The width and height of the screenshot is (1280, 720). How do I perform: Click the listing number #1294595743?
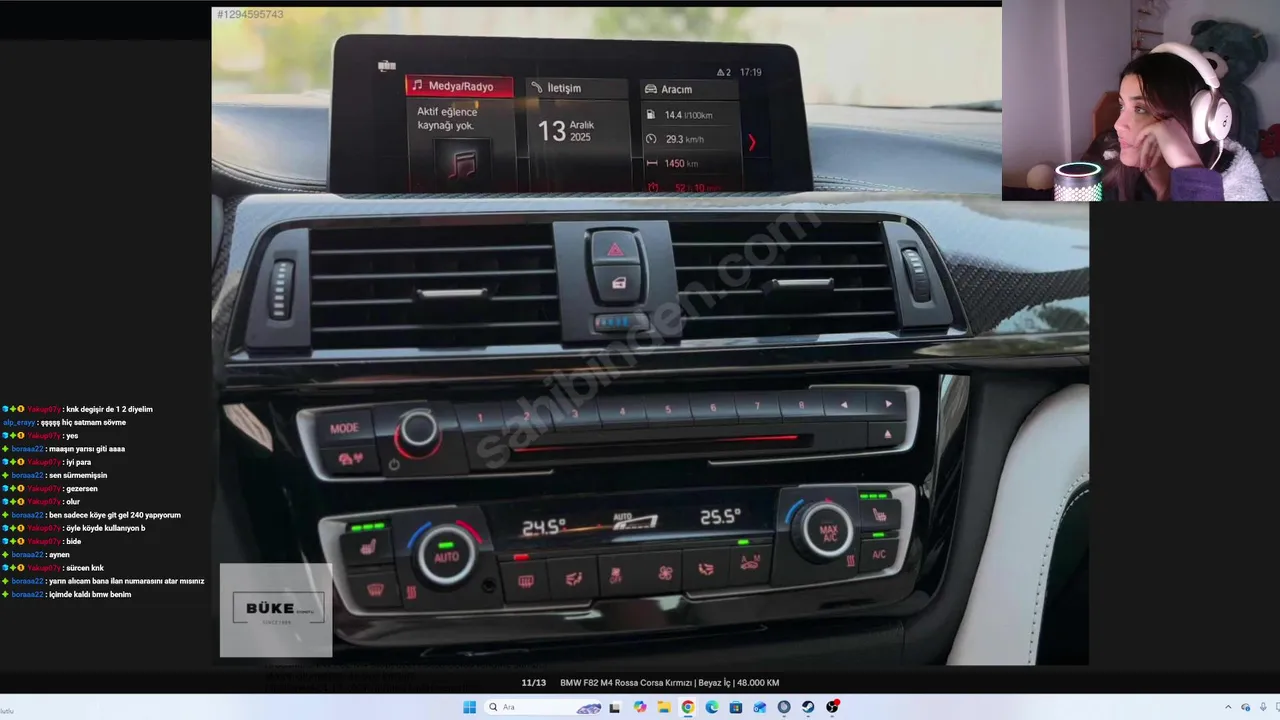pyautogui.click(x=250, y=15)
